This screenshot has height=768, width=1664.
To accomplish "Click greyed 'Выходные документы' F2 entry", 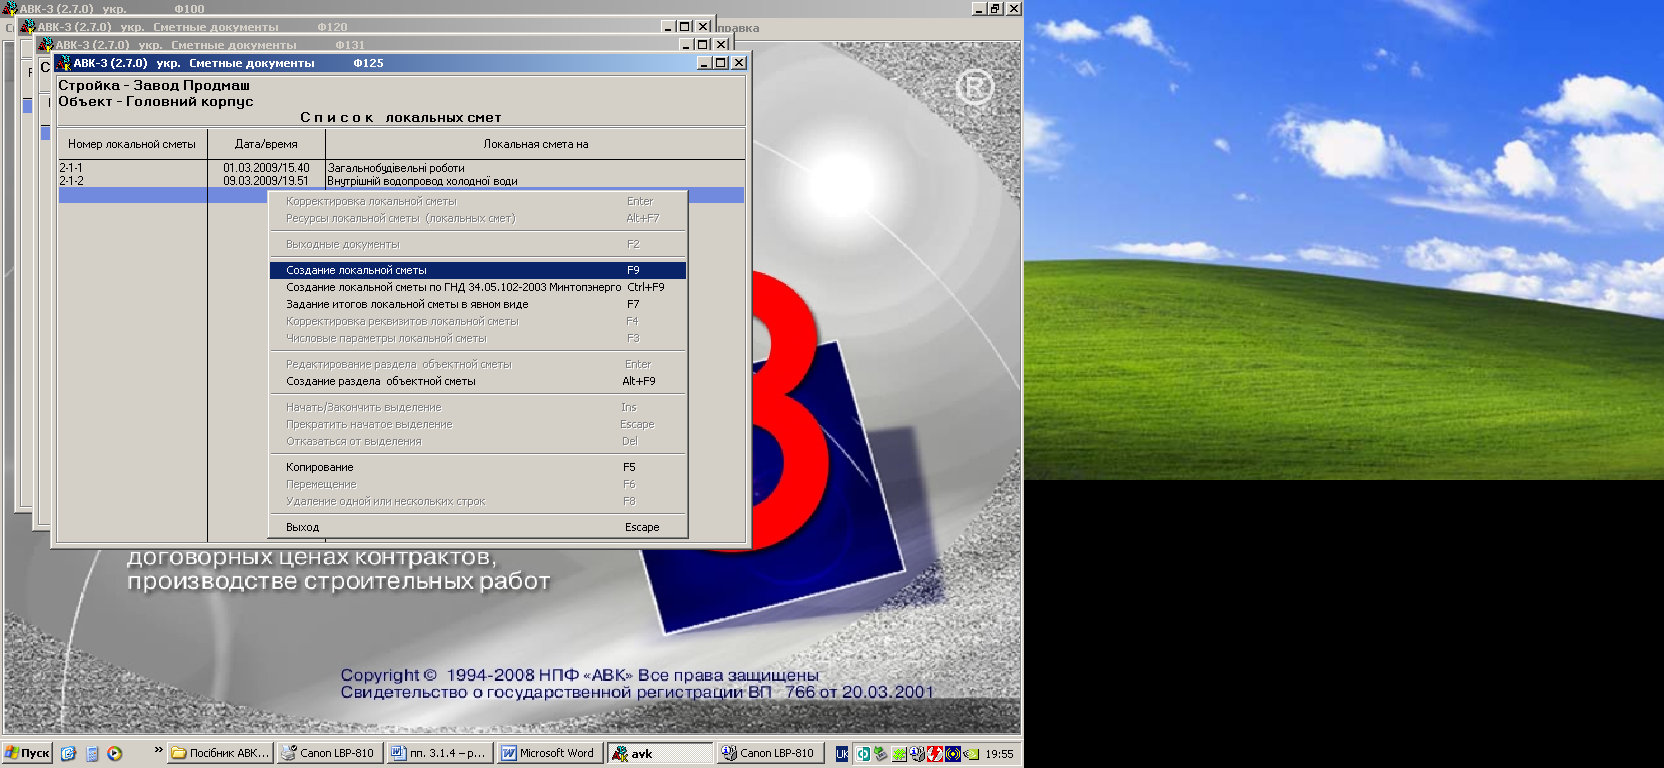I will 478,244.
